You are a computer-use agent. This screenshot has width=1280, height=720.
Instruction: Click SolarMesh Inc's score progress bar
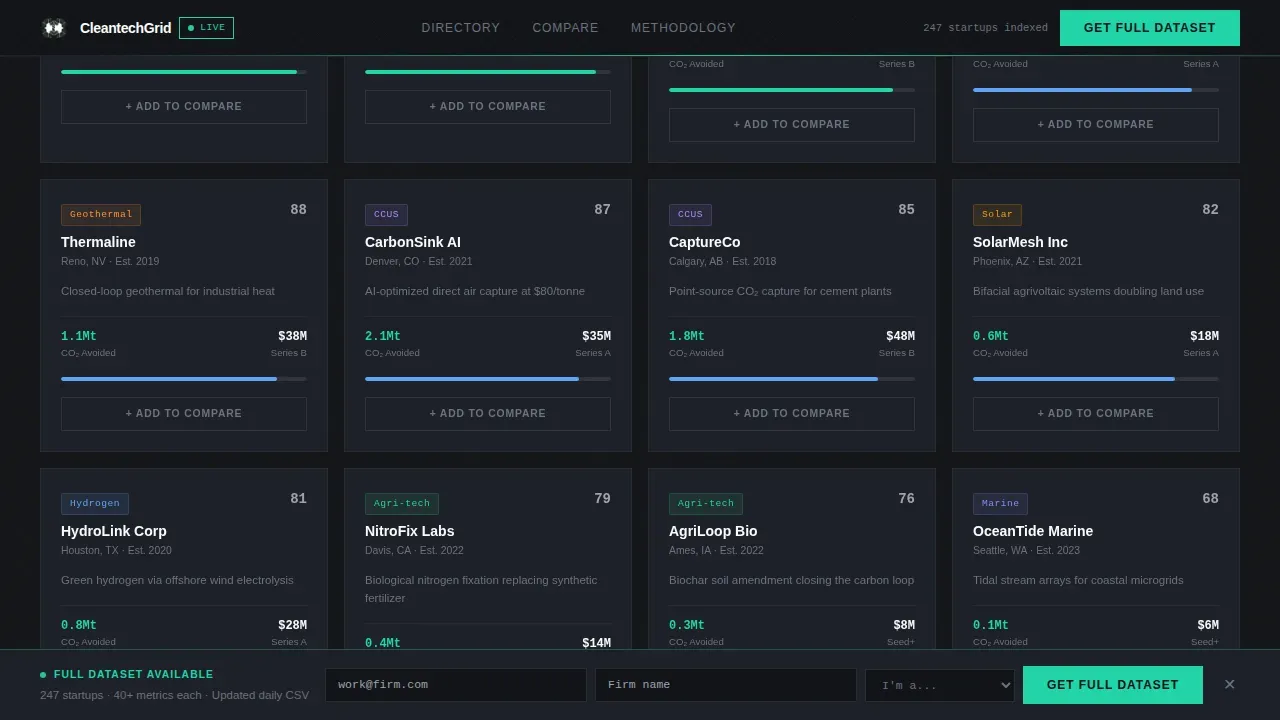tap(1096, 379)
